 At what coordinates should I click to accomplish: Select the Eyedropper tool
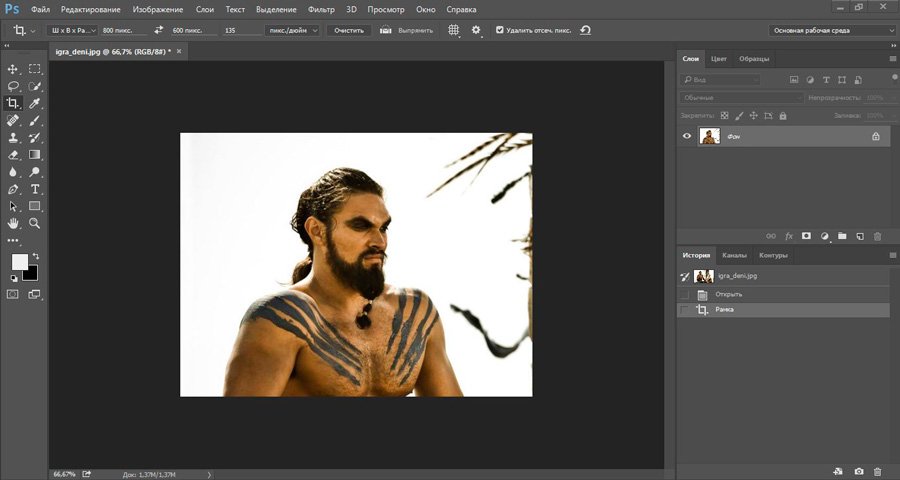point(34,103)
